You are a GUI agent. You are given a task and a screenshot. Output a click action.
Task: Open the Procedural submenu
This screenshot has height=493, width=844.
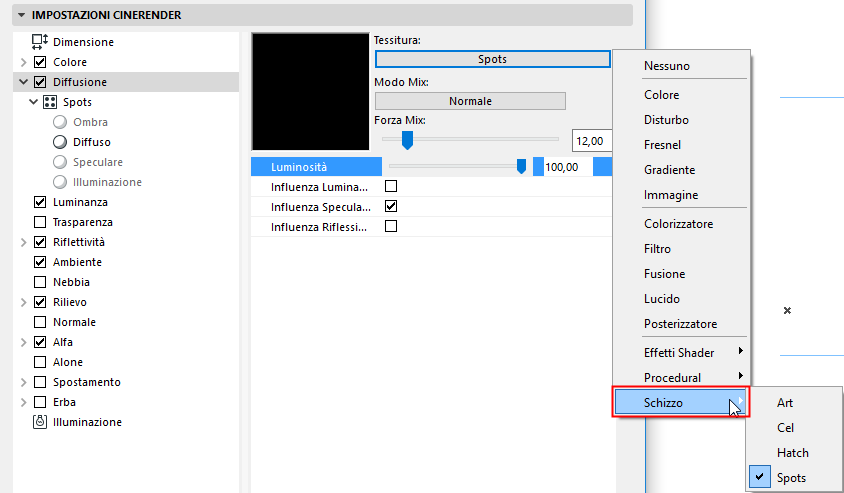click(681, 378)
